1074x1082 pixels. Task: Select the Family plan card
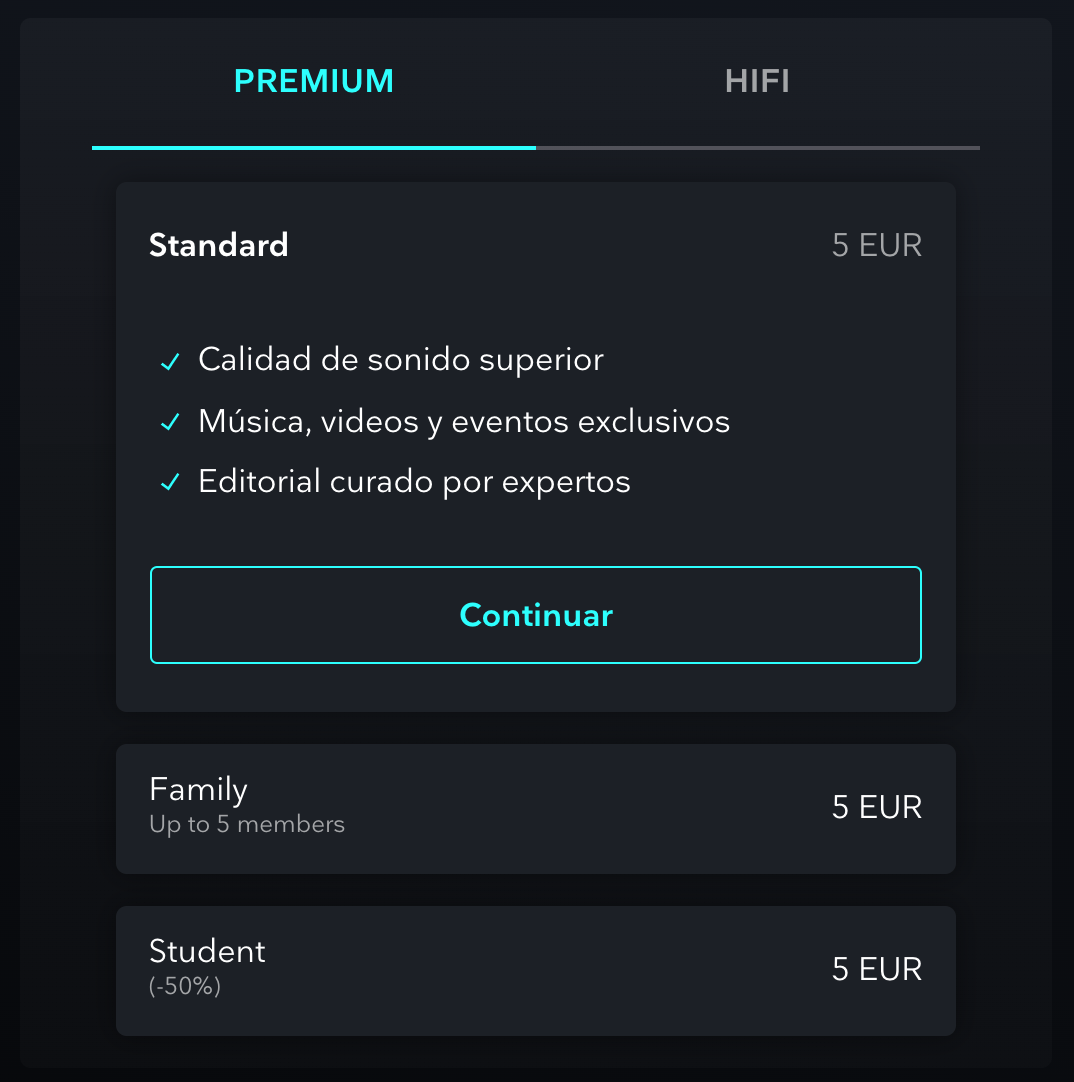pos(536,808)
